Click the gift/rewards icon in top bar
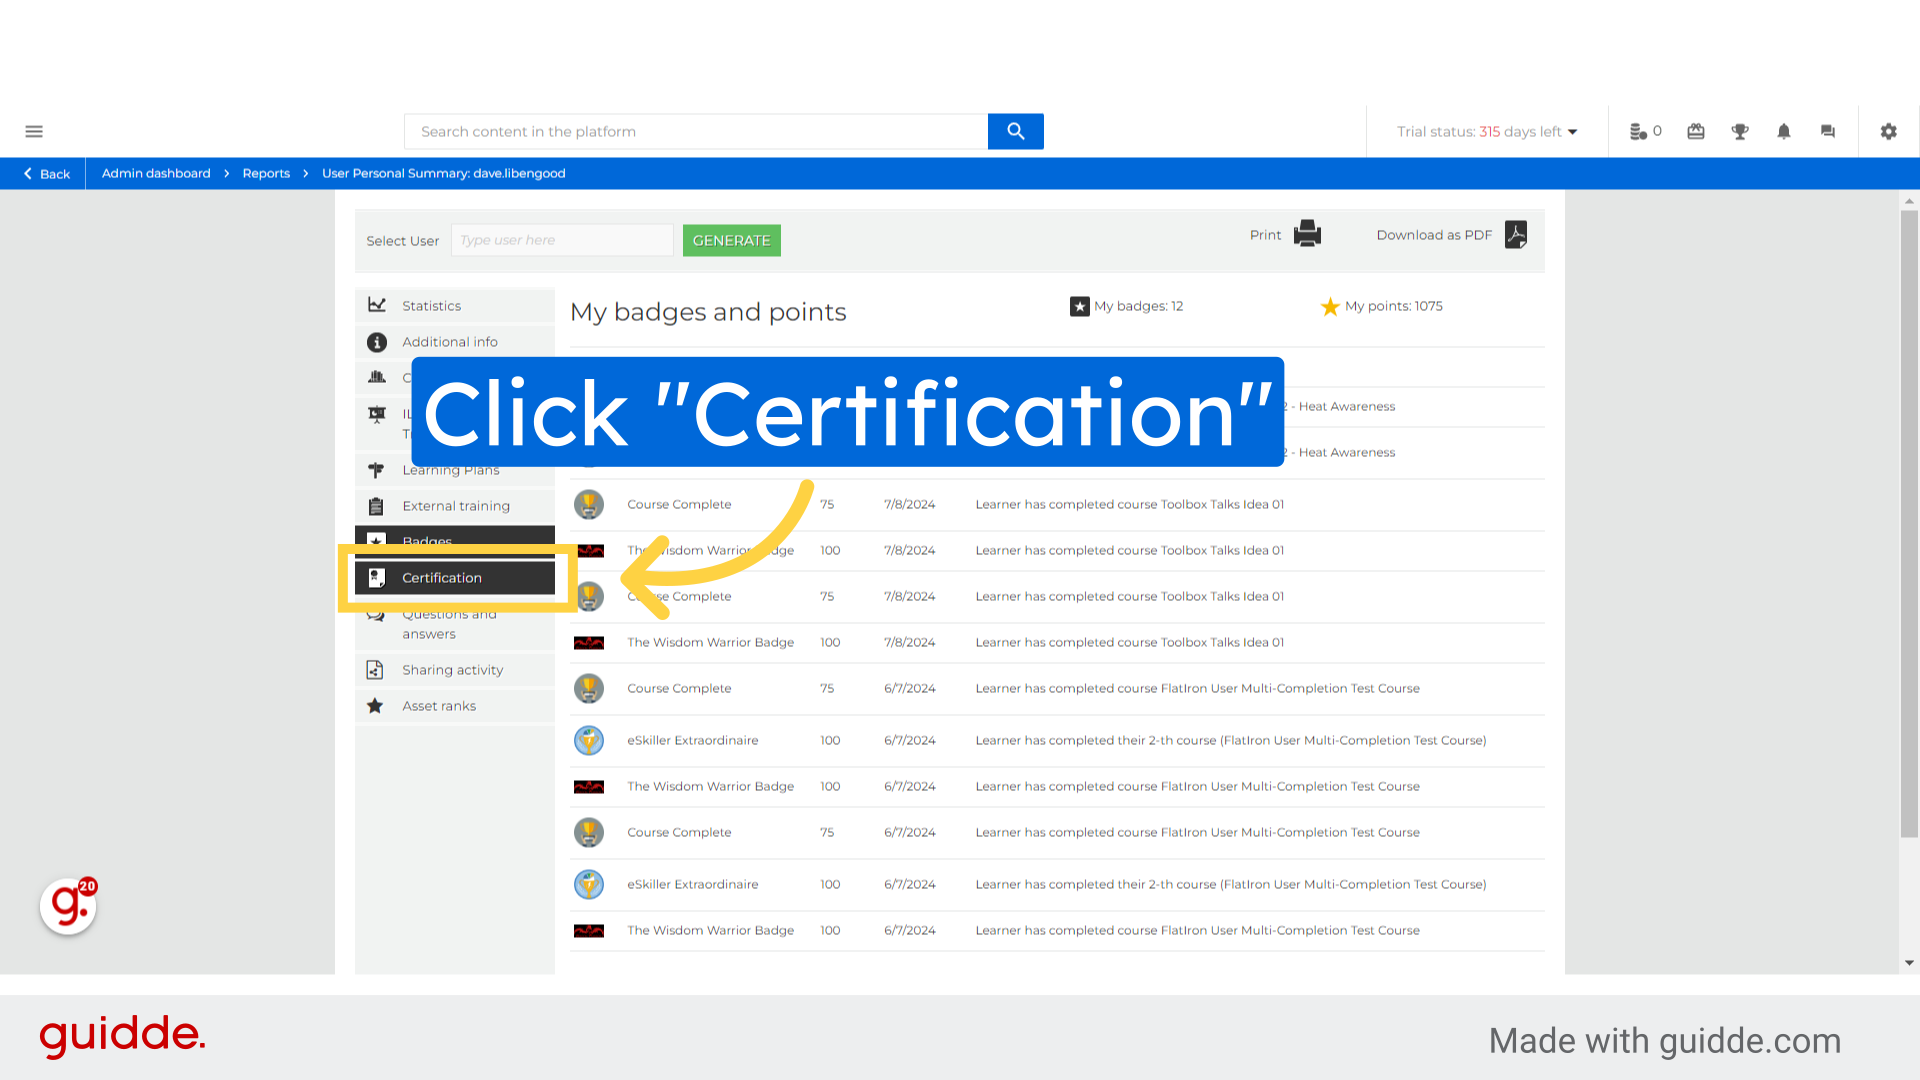Screen dimensions: 1920x1080 pos(1695,131)
